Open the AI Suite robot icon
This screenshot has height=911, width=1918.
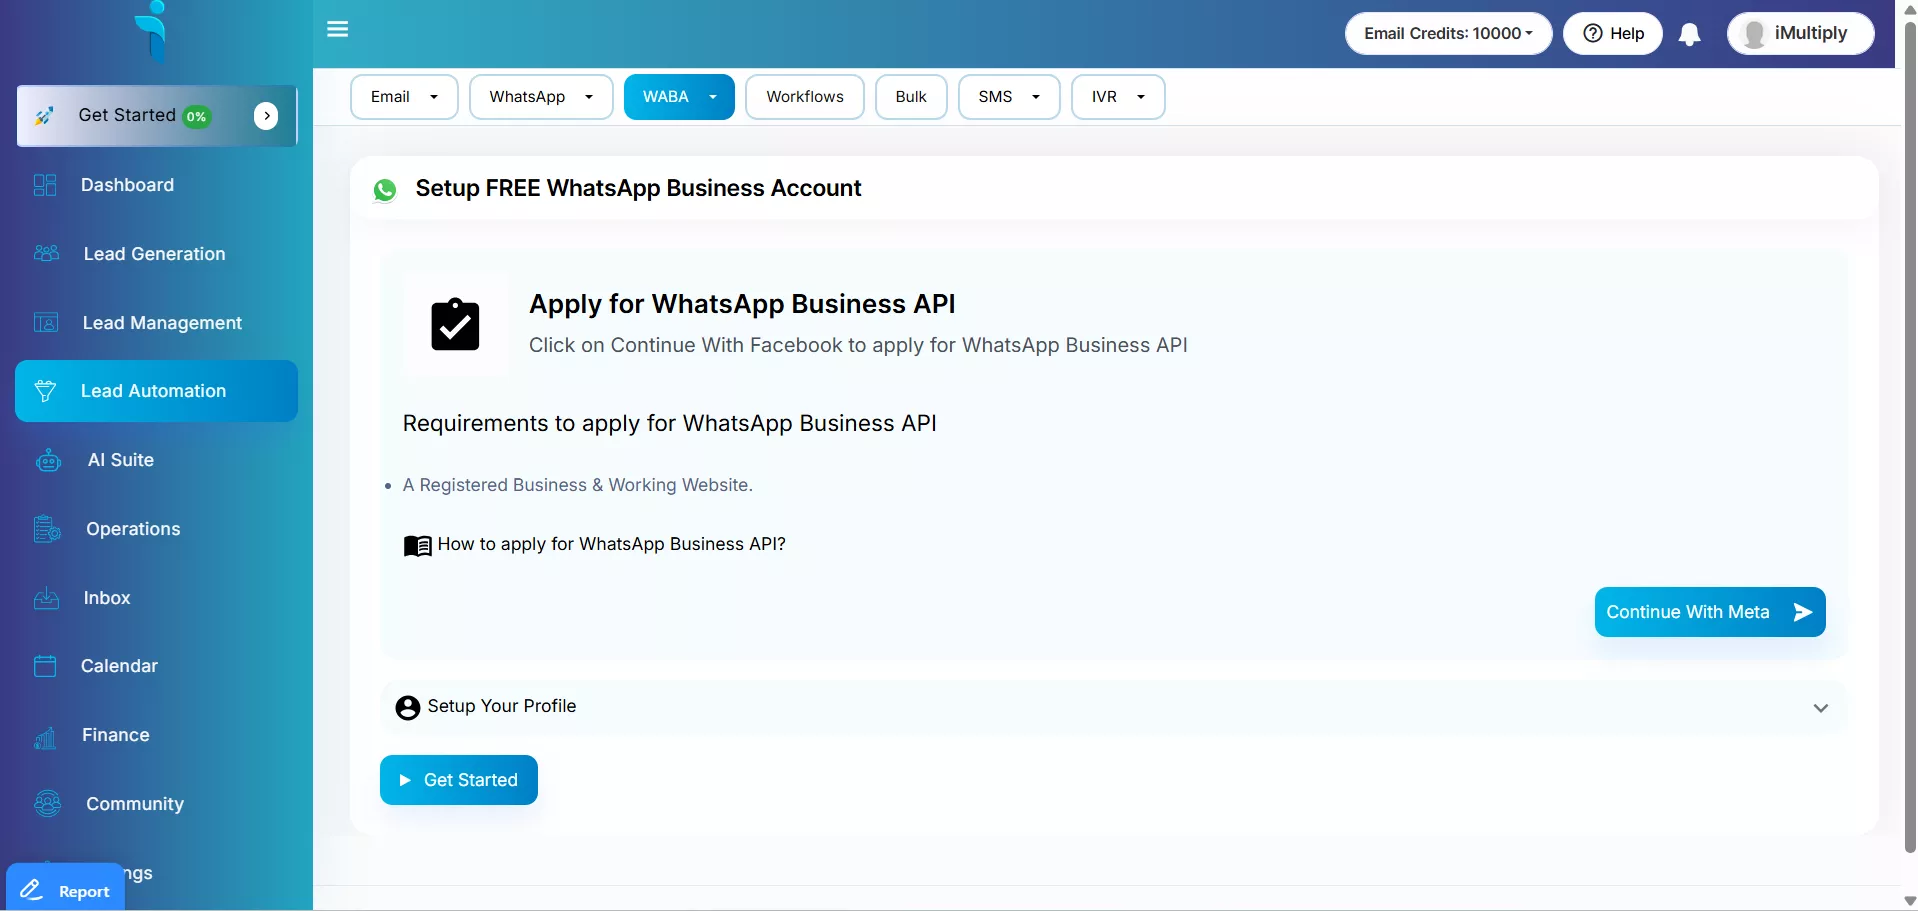click(x=48, y=461)
